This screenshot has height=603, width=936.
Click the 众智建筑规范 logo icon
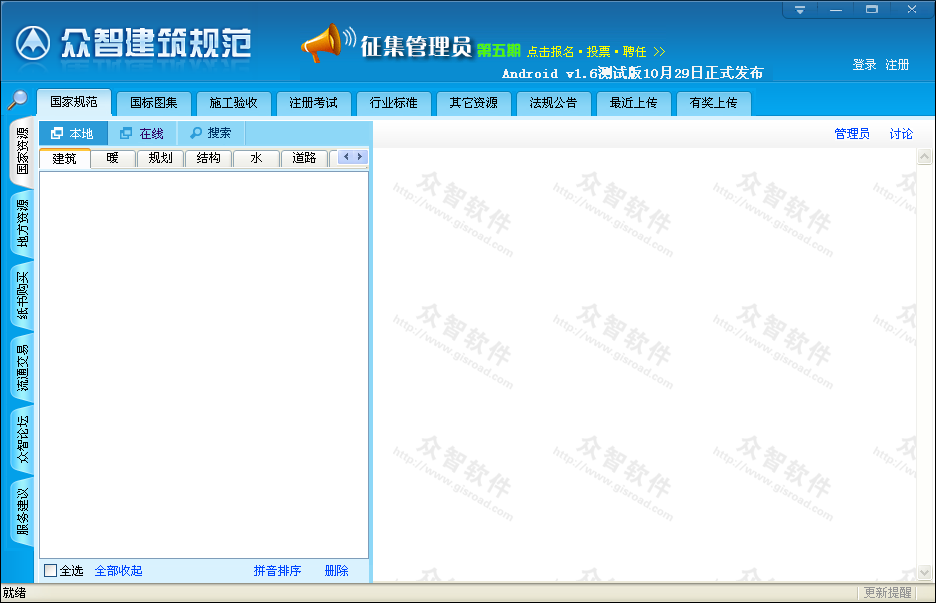32,43
